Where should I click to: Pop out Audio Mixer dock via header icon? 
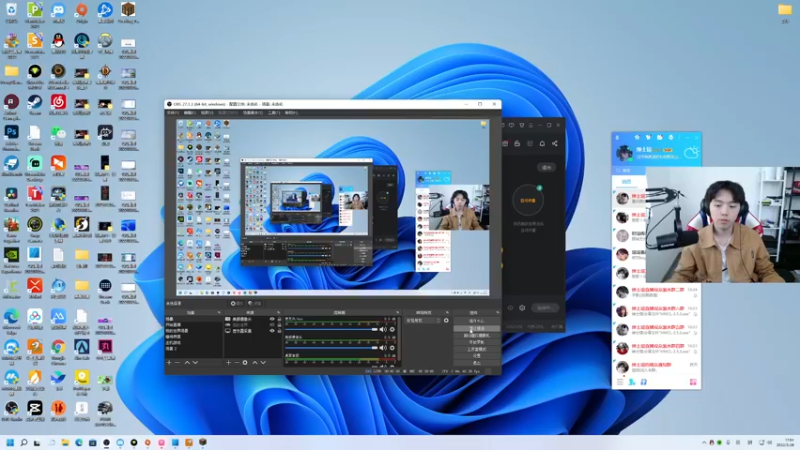point(397,312)
